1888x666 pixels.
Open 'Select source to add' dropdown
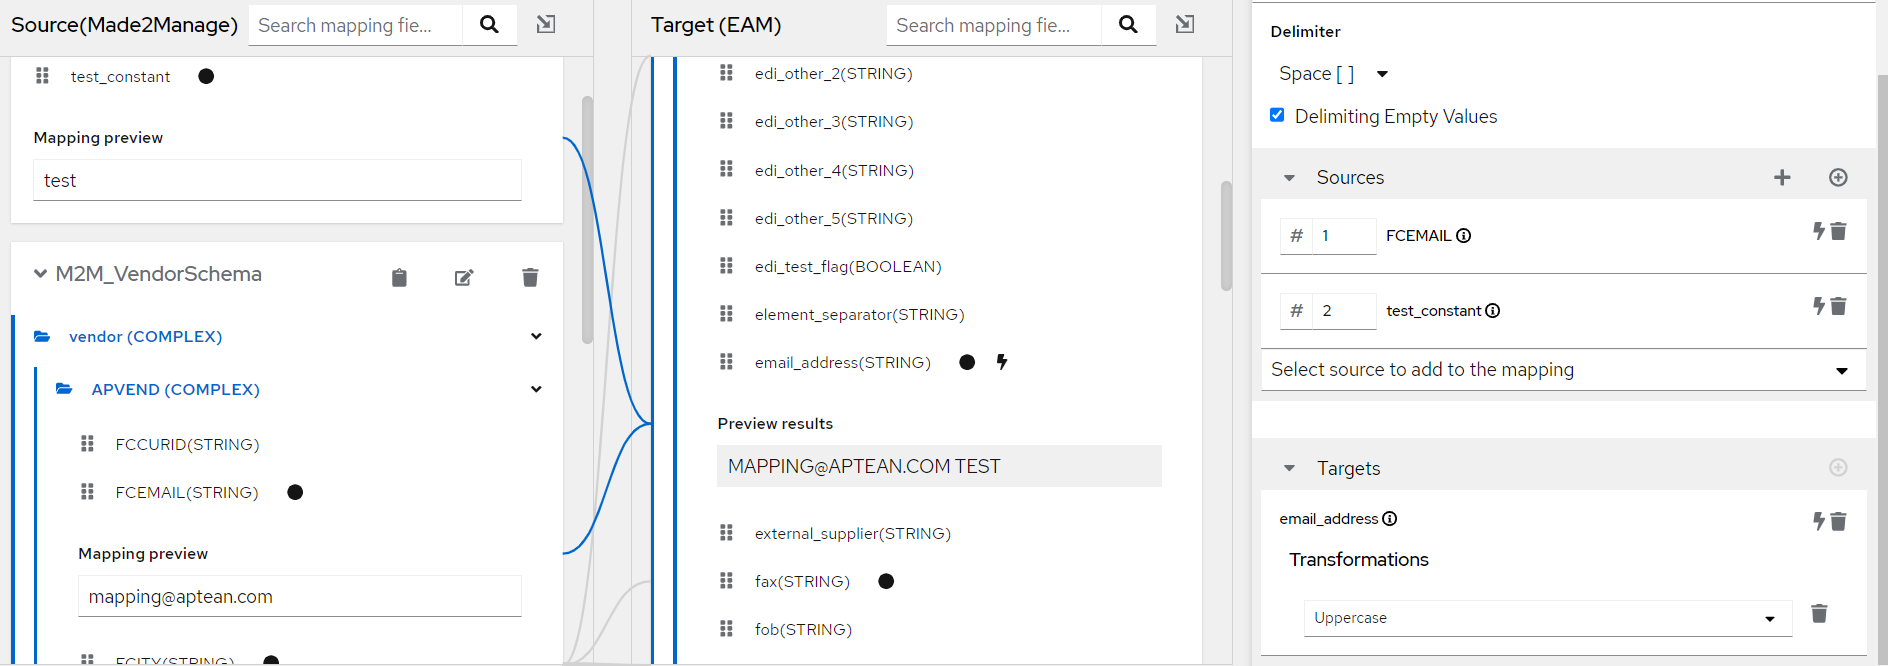1562,370
